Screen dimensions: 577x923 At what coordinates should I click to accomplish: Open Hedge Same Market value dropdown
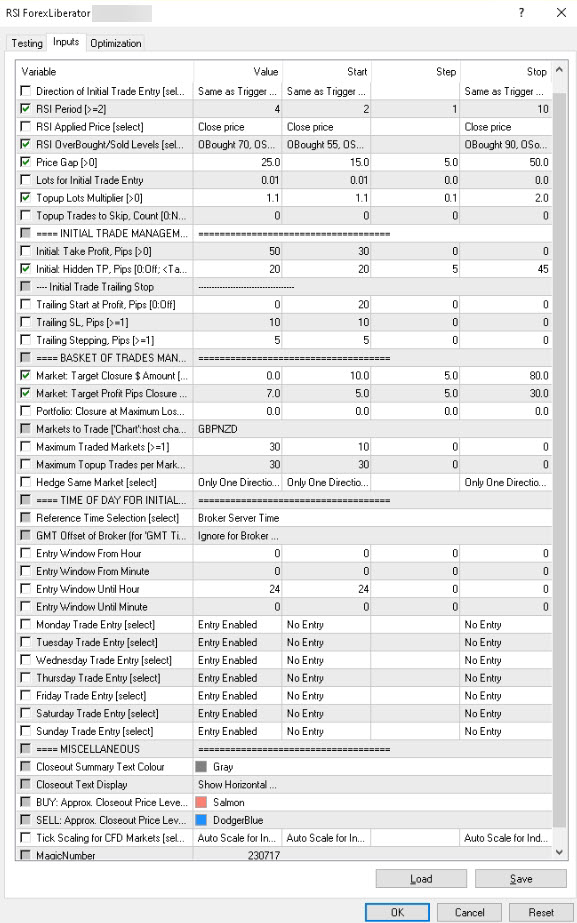pyautogui.click(x=238, y=482)
